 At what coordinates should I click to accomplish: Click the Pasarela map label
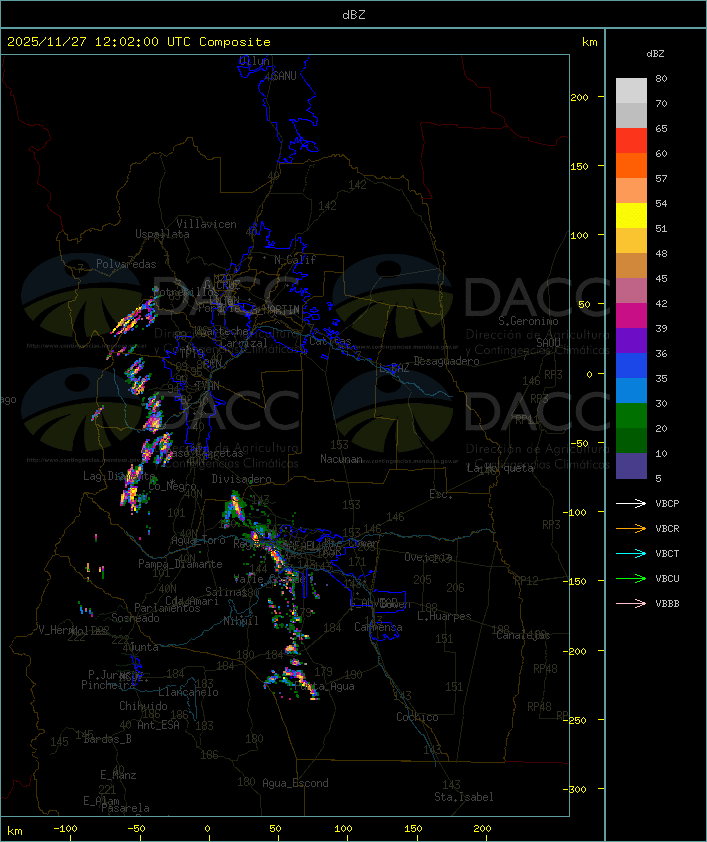click(x=126, y=808)
